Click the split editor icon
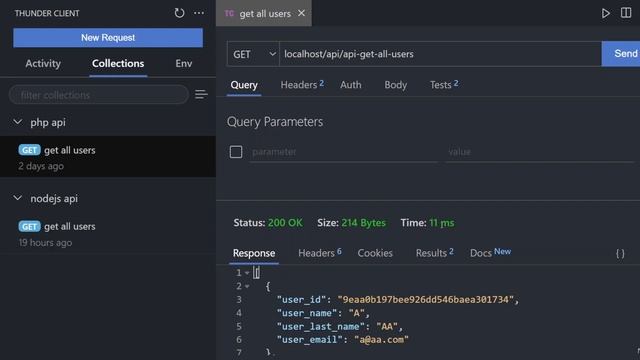Image resolution: width=640 pixels, height=360 pixels. tap(626, 13)
